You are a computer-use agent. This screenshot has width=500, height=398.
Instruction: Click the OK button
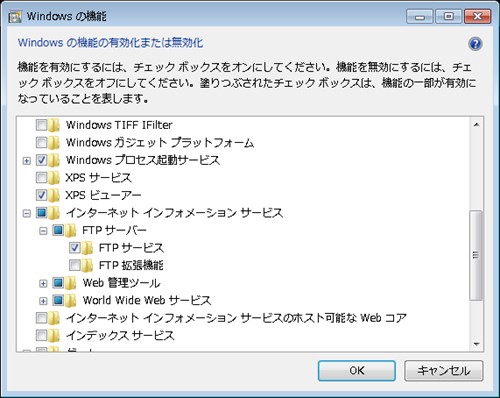click(x=357, y=370)
